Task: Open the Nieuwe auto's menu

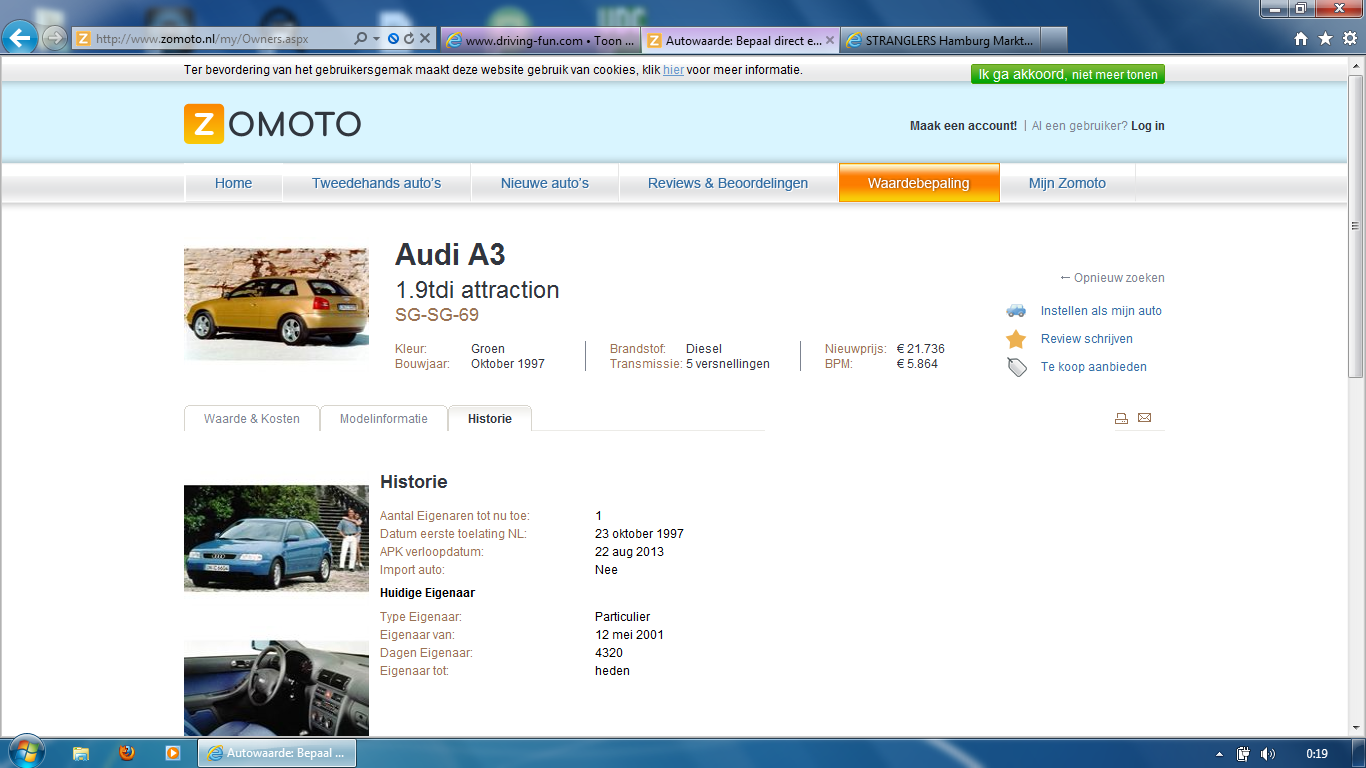Action: pyautogui.click(x=545, y=183)
